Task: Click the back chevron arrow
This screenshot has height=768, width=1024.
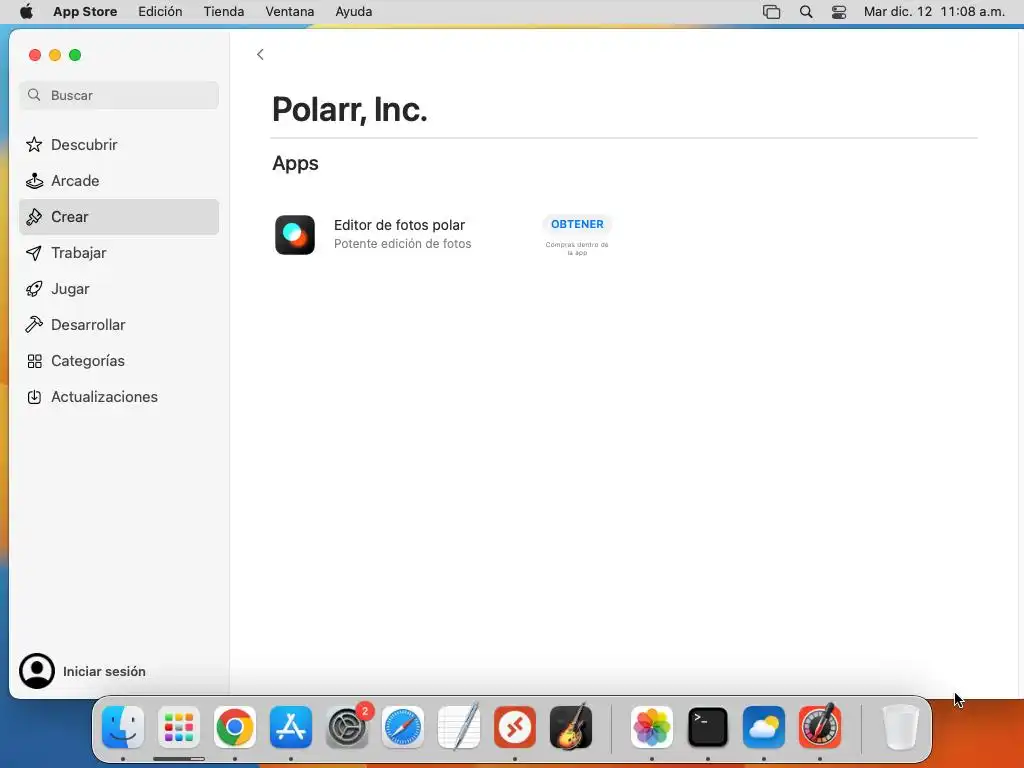Action: 260,54
